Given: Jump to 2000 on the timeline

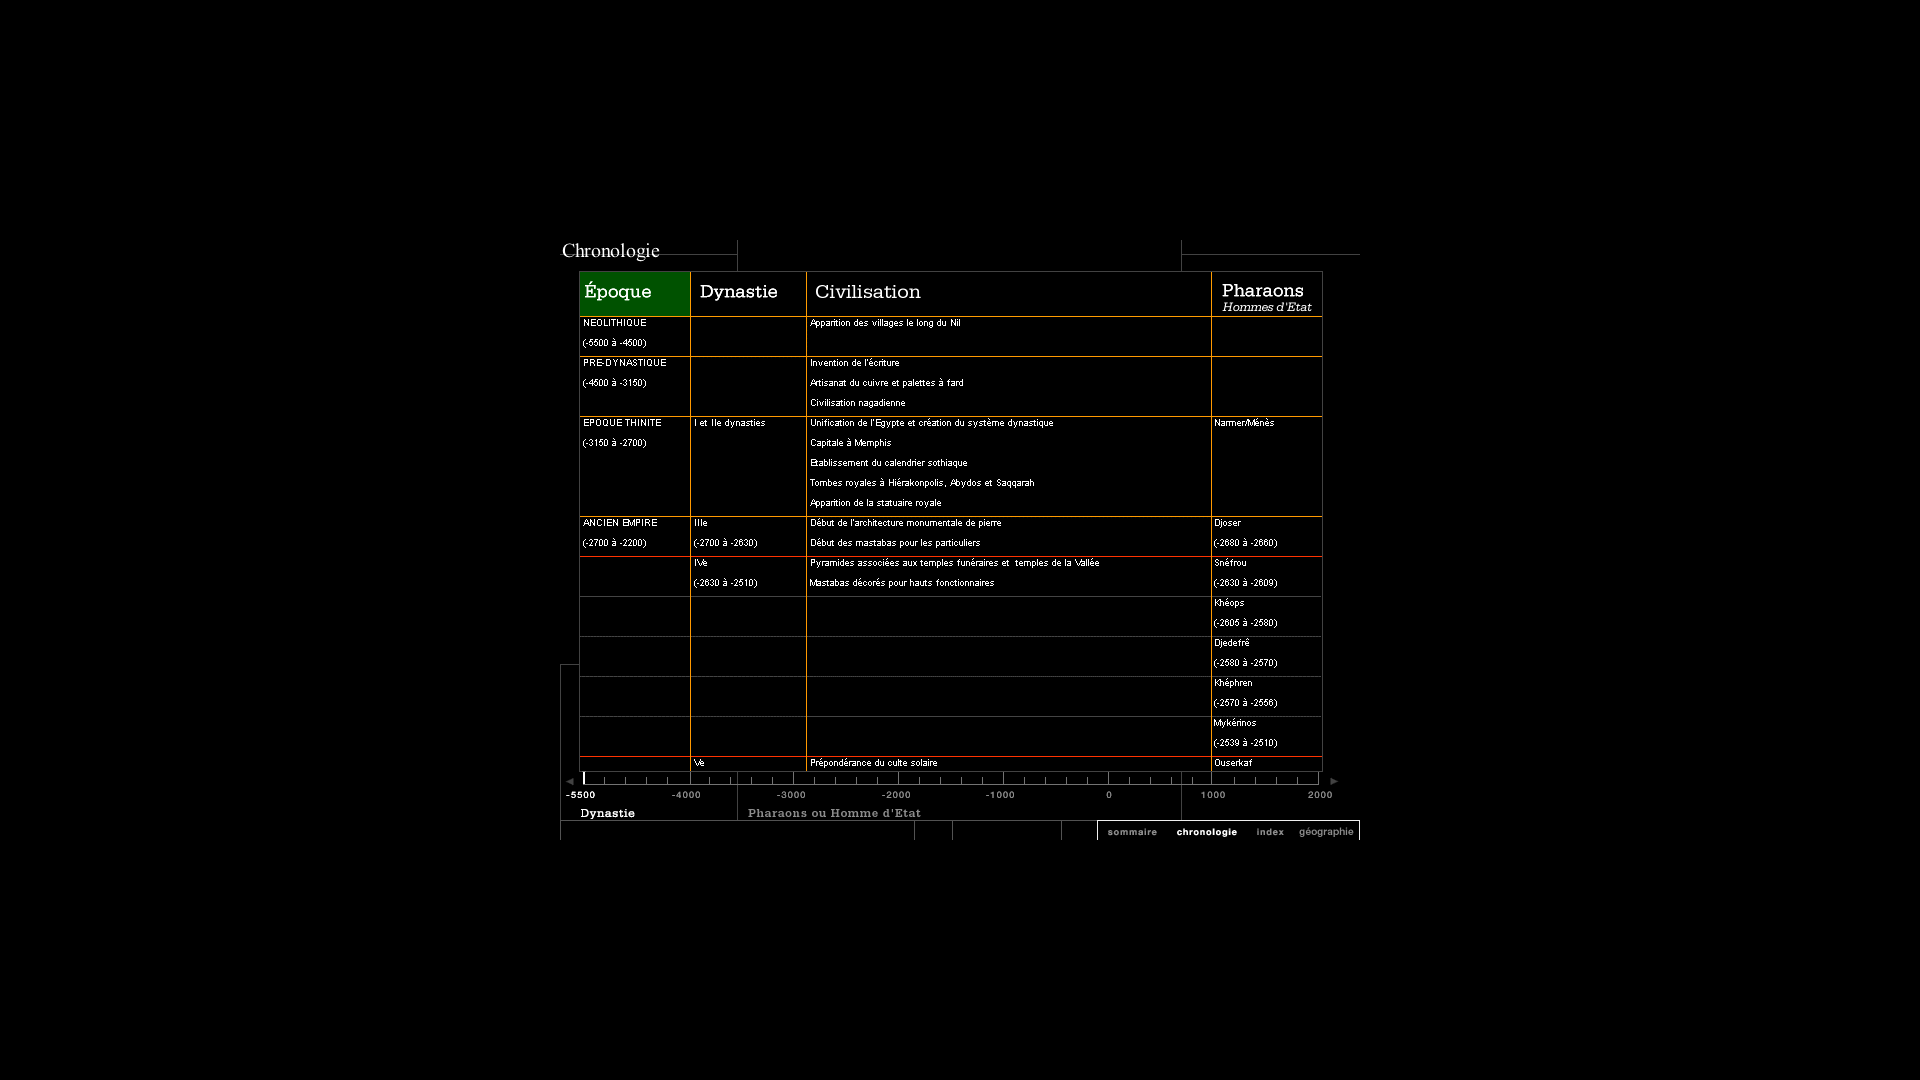Looking at the screenshot, I should click(x=1320, y=795).
